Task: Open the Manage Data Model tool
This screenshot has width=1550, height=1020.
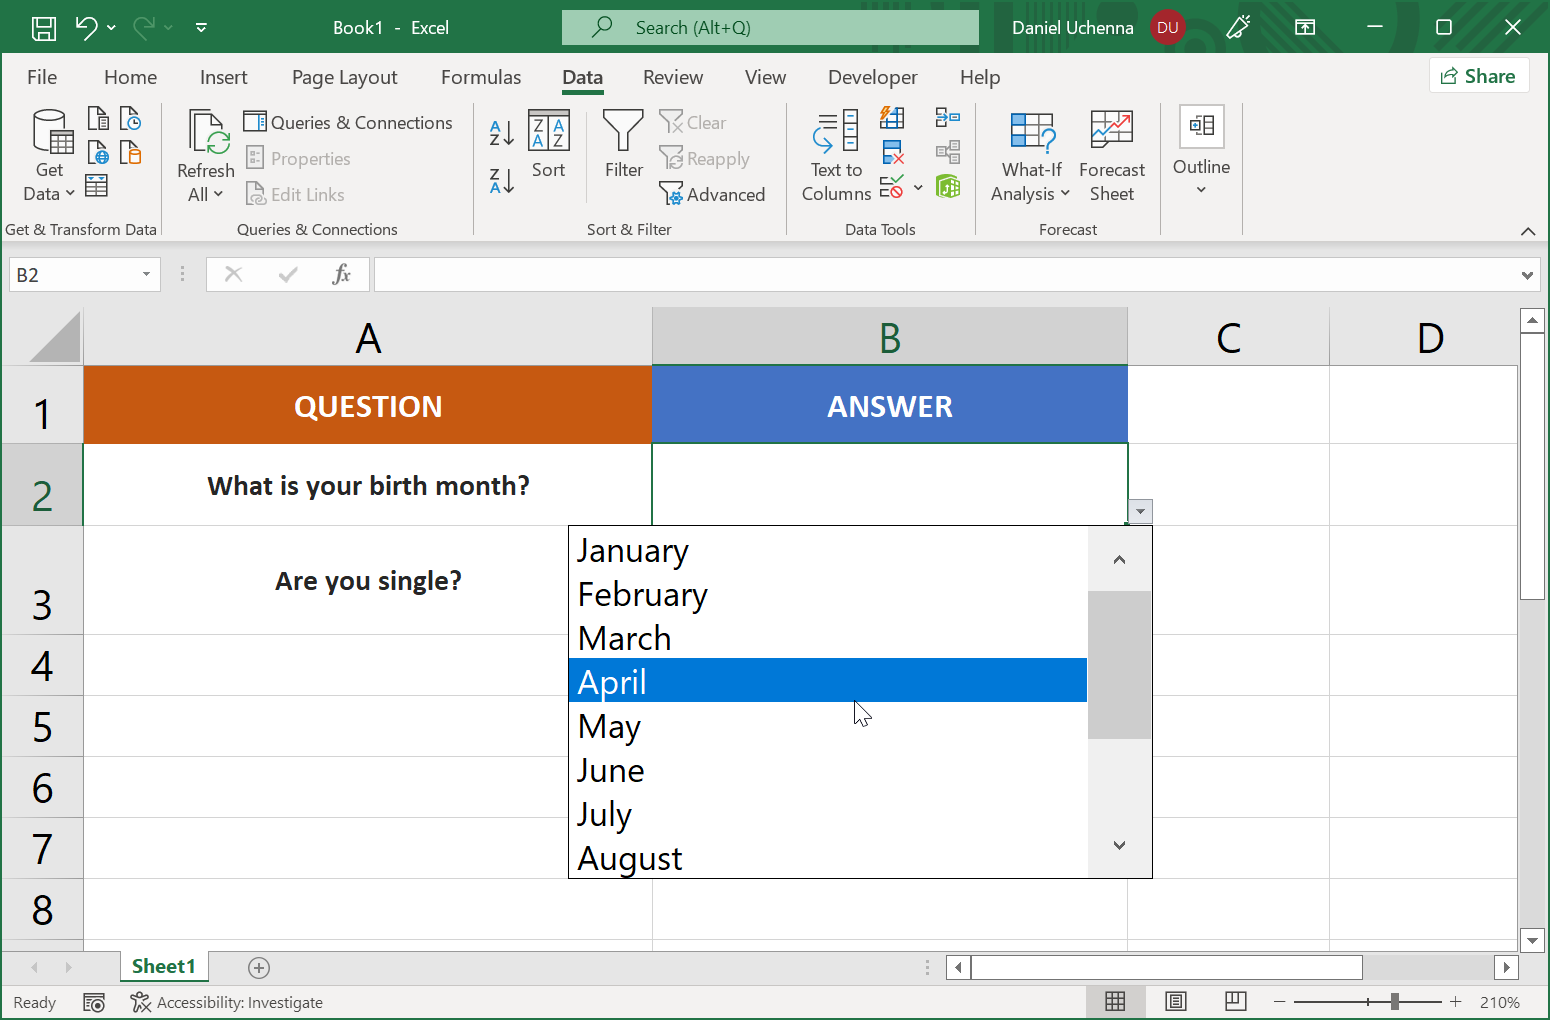Action: [x=947, y=187]
